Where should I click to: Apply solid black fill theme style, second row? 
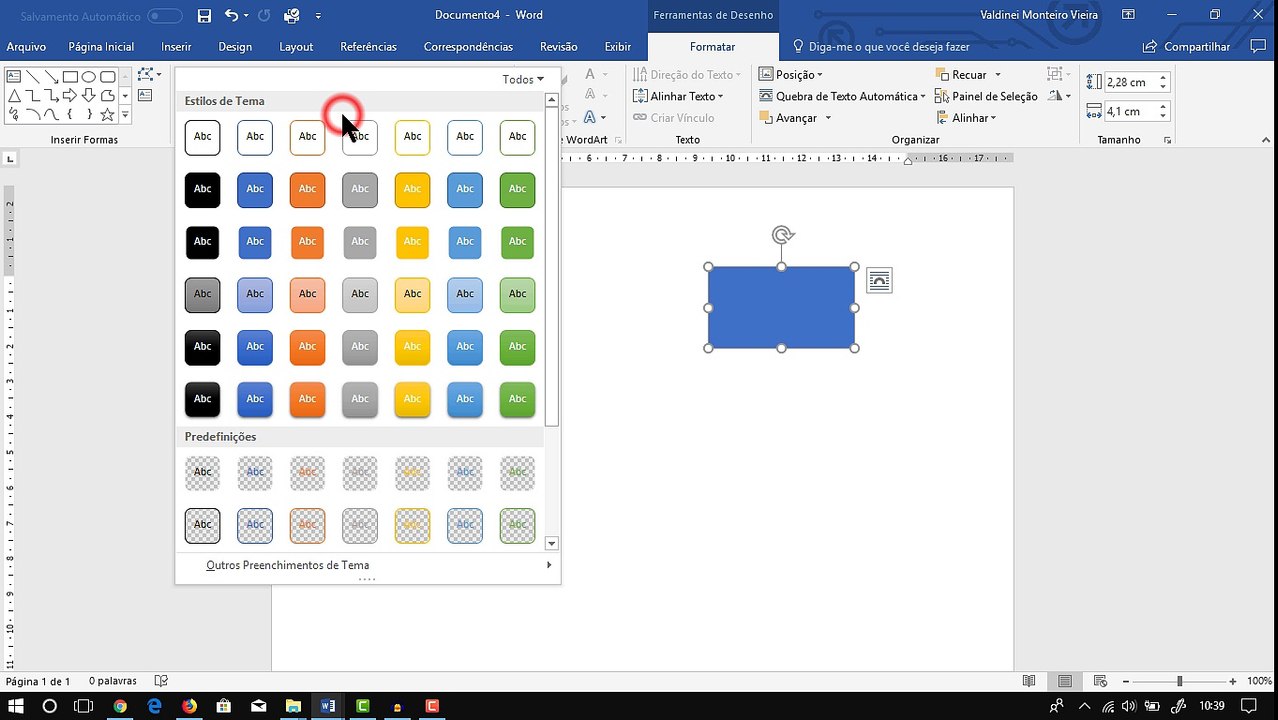pos(203,190)
